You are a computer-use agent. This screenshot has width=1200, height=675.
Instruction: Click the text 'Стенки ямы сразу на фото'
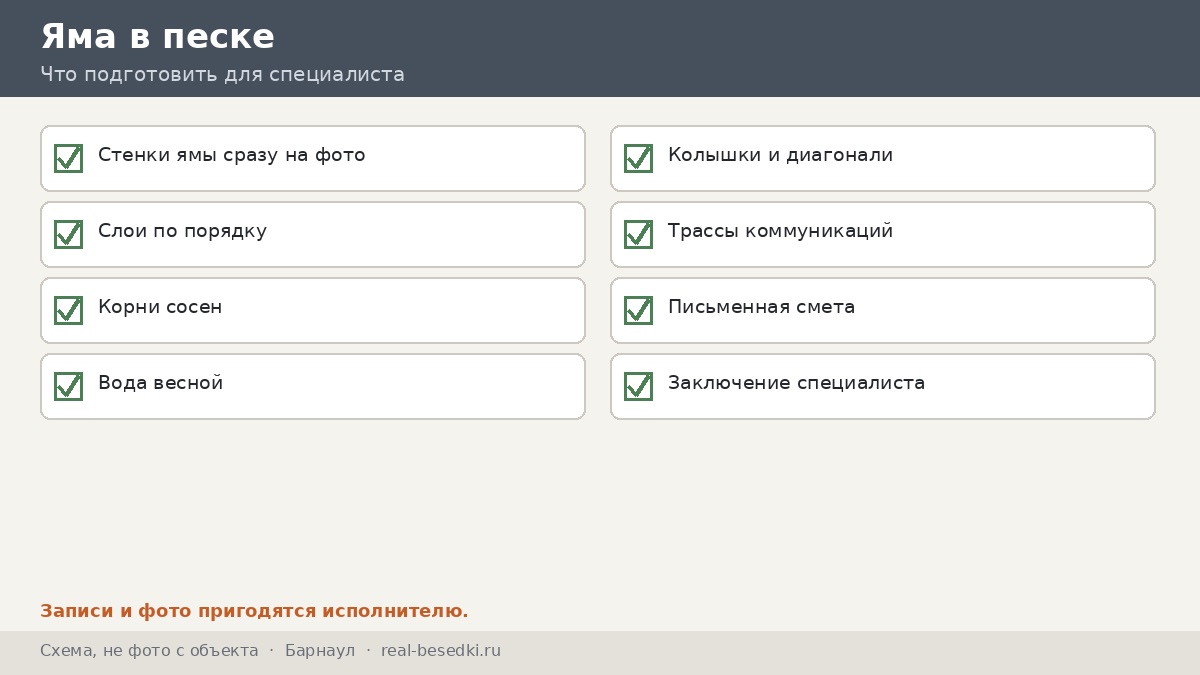(232, 155)
